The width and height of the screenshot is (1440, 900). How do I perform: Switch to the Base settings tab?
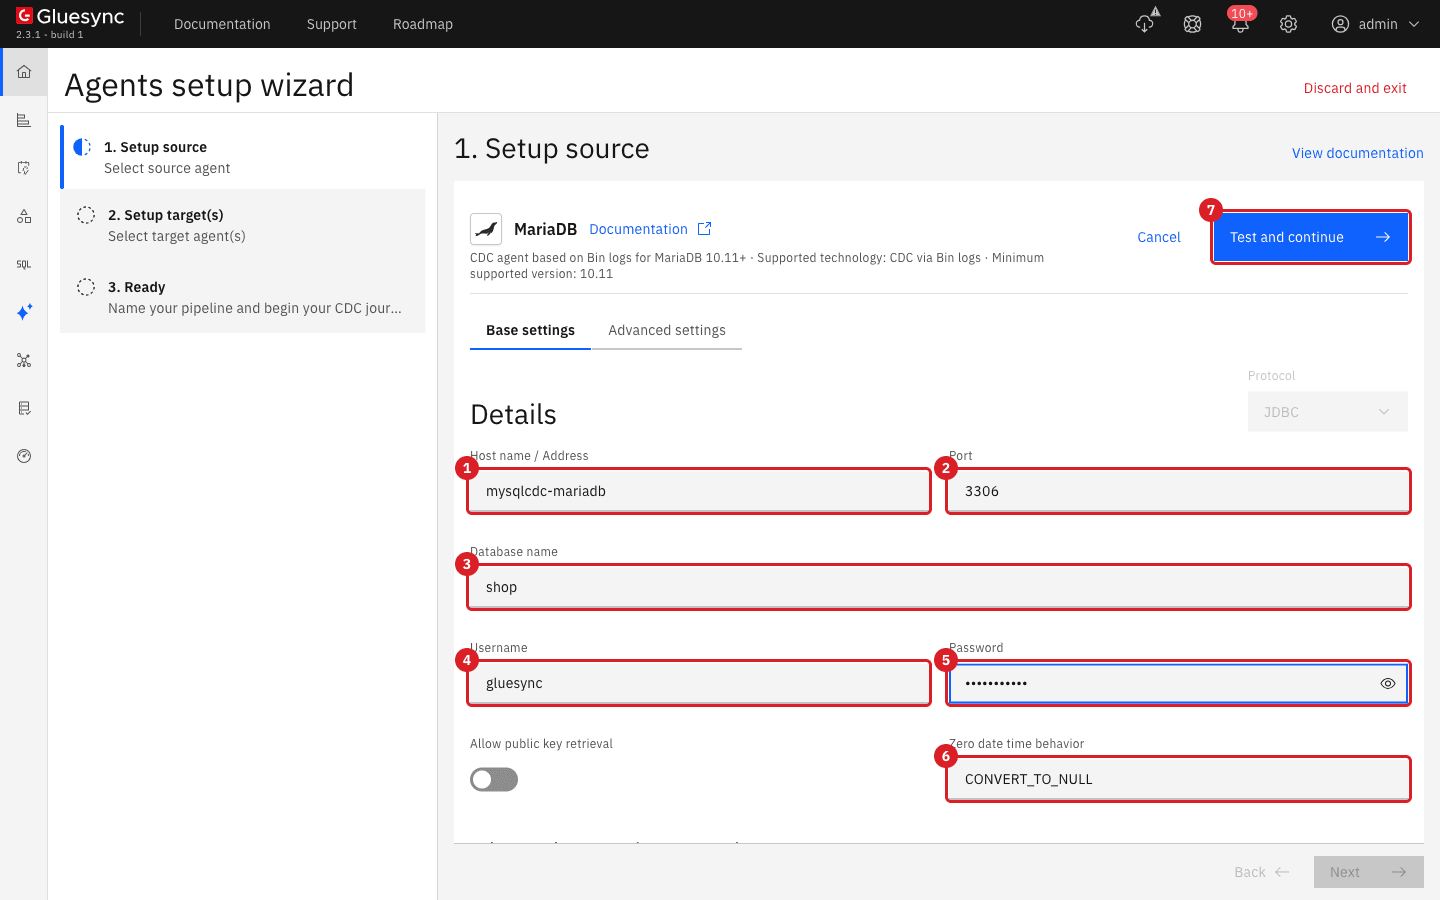point(530,330)
